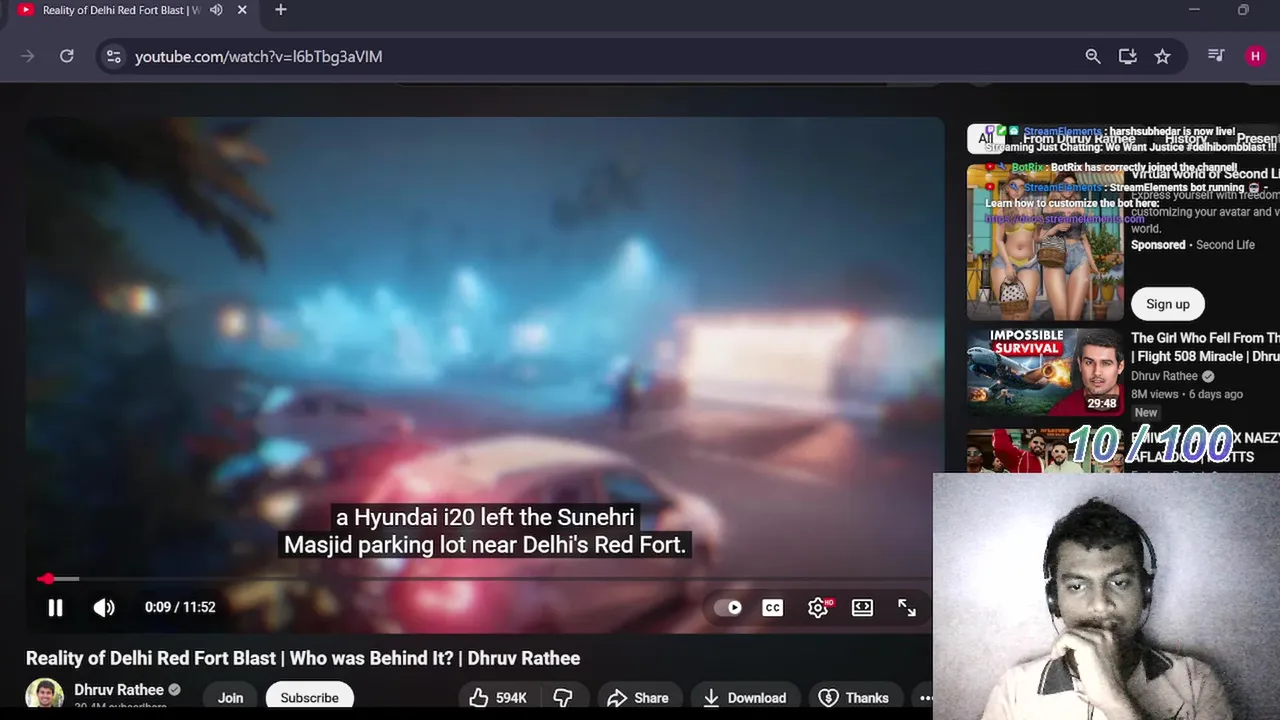Like the video (594K)
The image size is (1280, 720).
[x=500, y=698]
